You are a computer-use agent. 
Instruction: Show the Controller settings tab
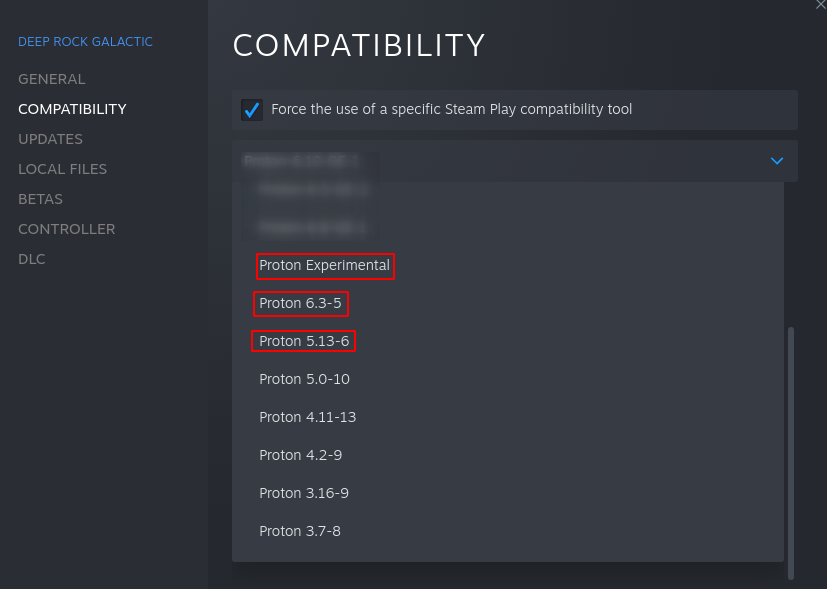pyautogui.click(x=66, y=229)
